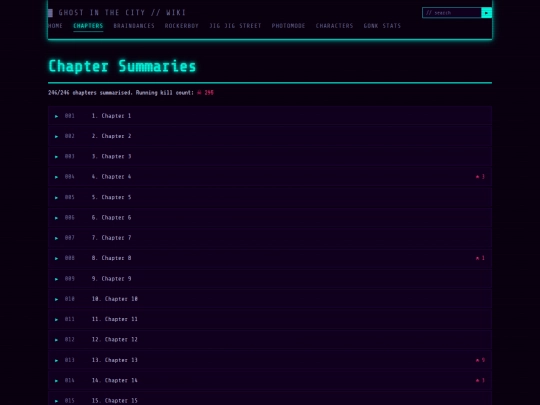Expand the Chapter 1 summary arrow

(56, 116)
